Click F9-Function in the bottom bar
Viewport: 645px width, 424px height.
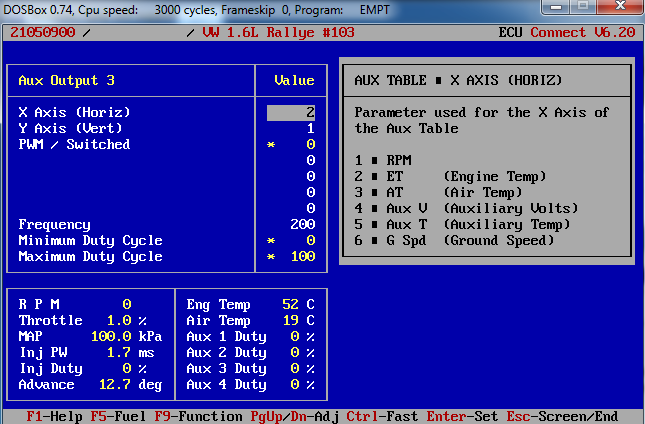click(190, 416)
